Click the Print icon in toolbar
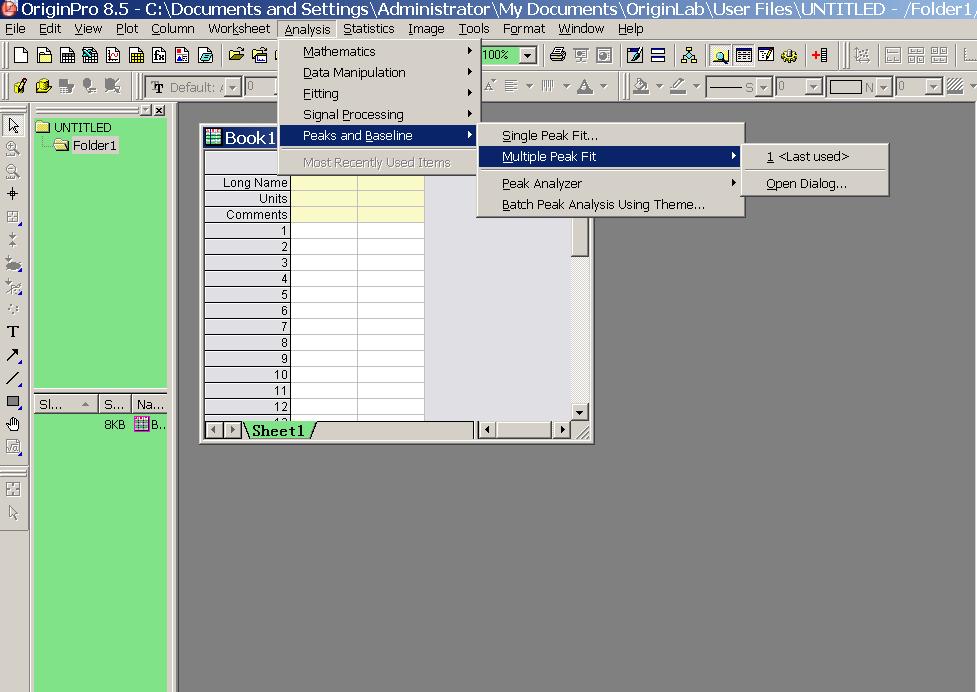The height and width of the screenshot is (692, 977). [558, 55]
